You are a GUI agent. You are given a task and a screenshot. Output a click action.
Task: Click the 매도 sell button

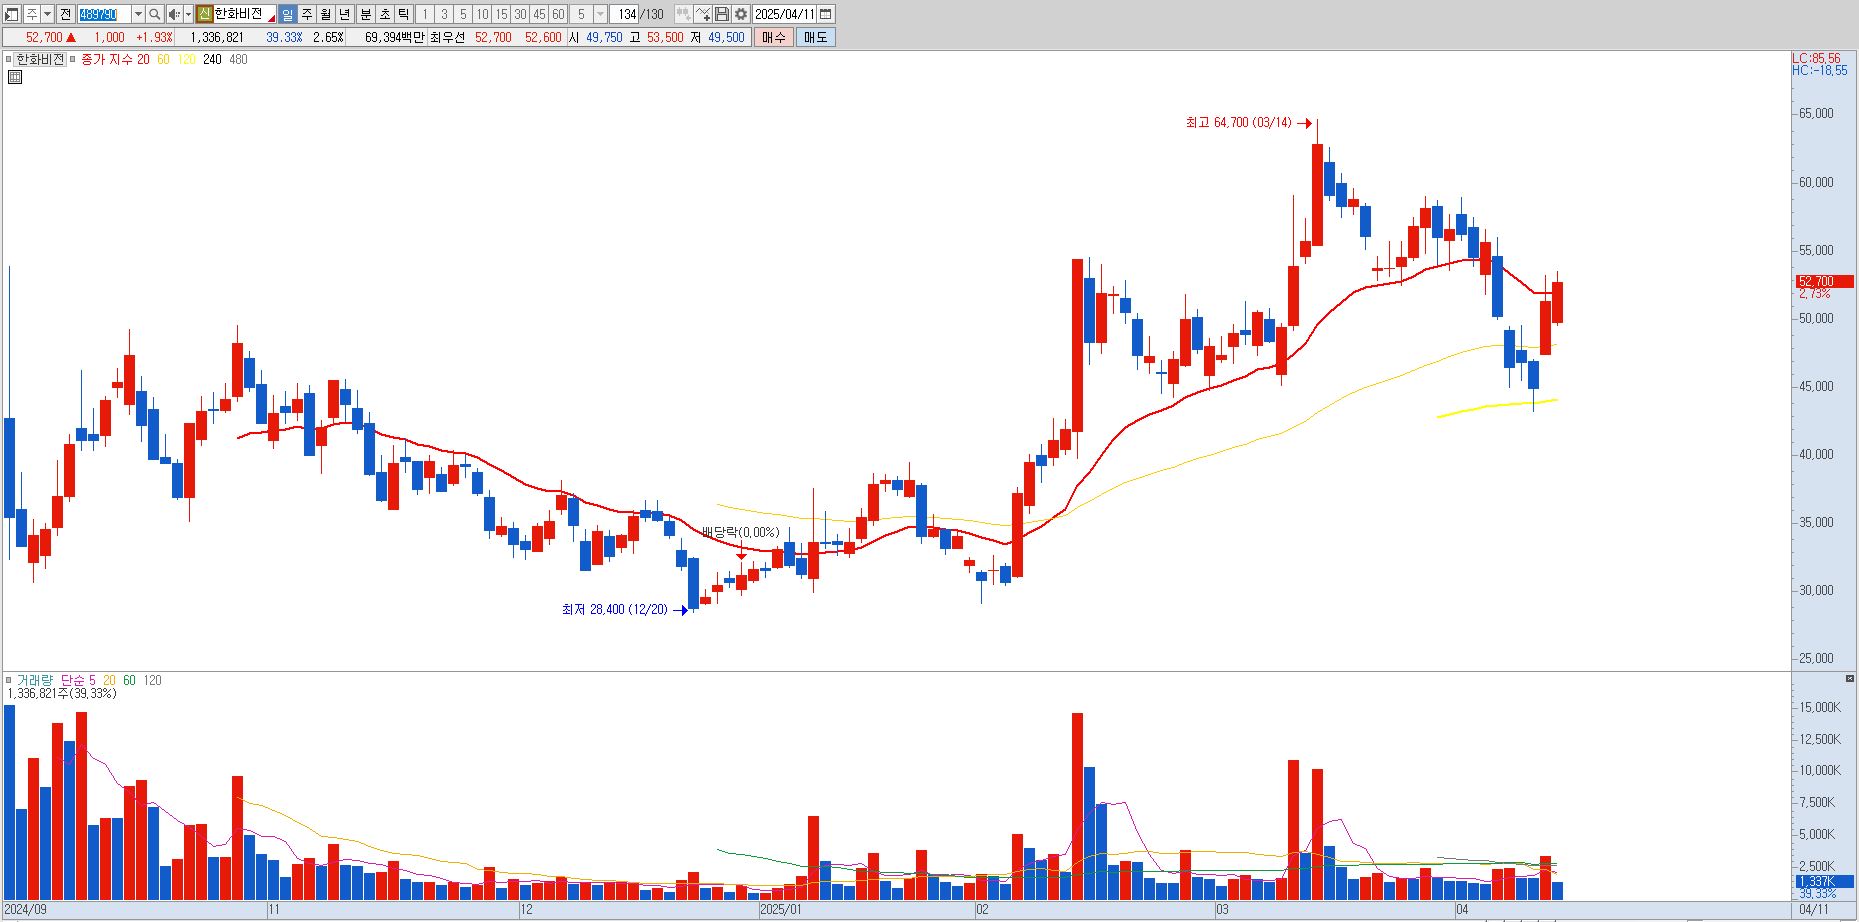tap(815, 37)
